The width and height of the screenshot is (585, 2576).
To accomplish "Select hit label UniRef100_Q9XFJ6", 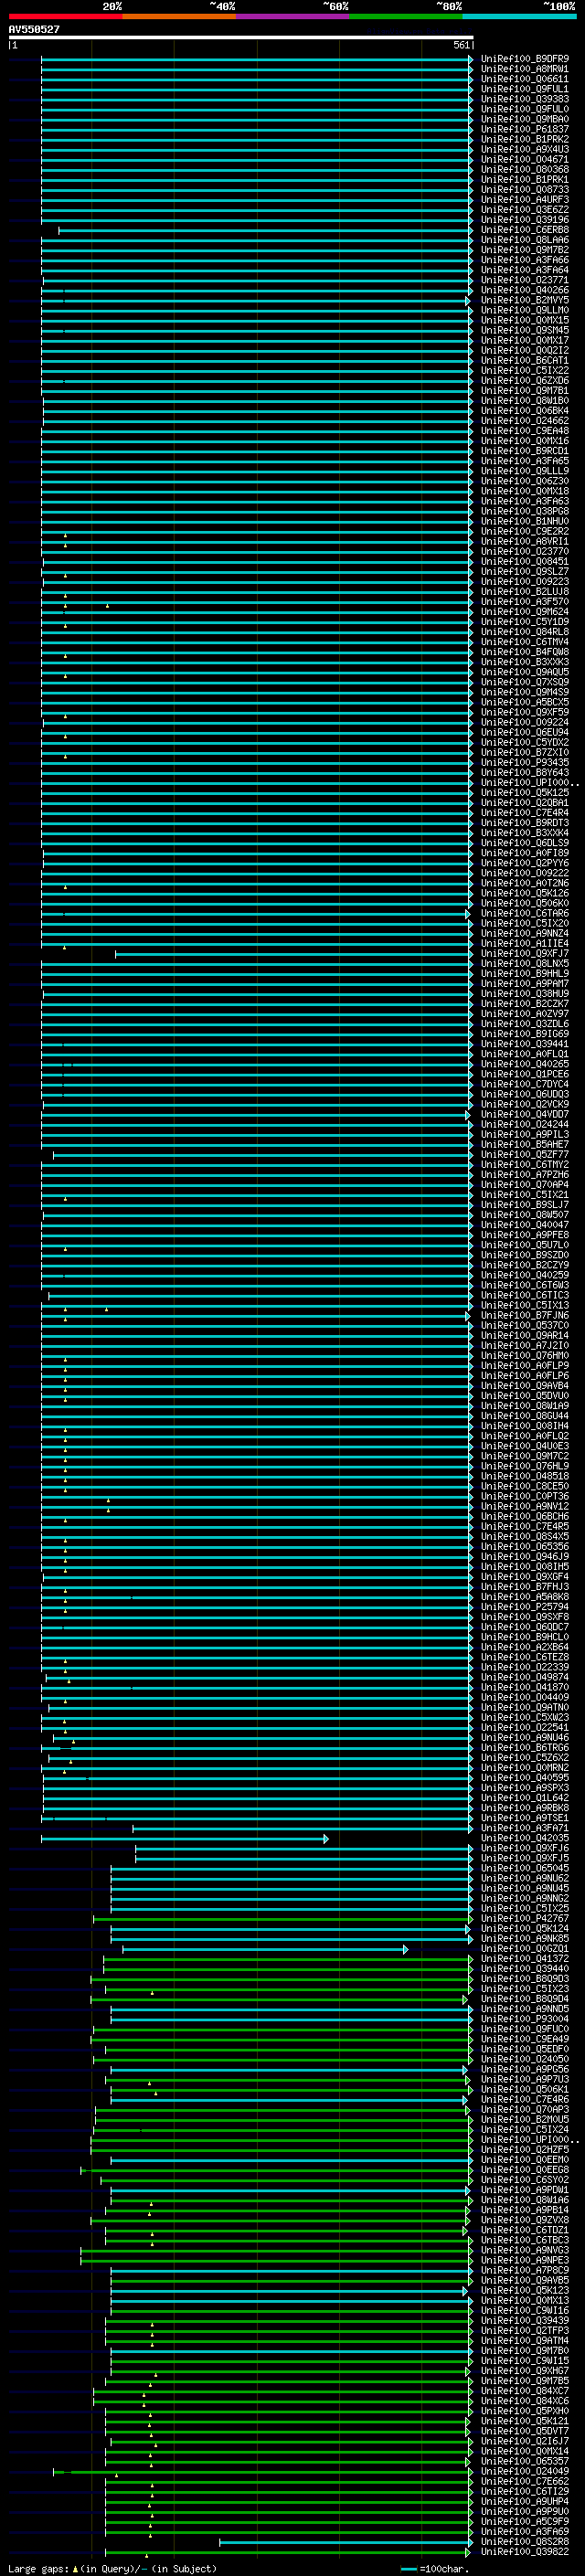I will tap(524, 1848).
